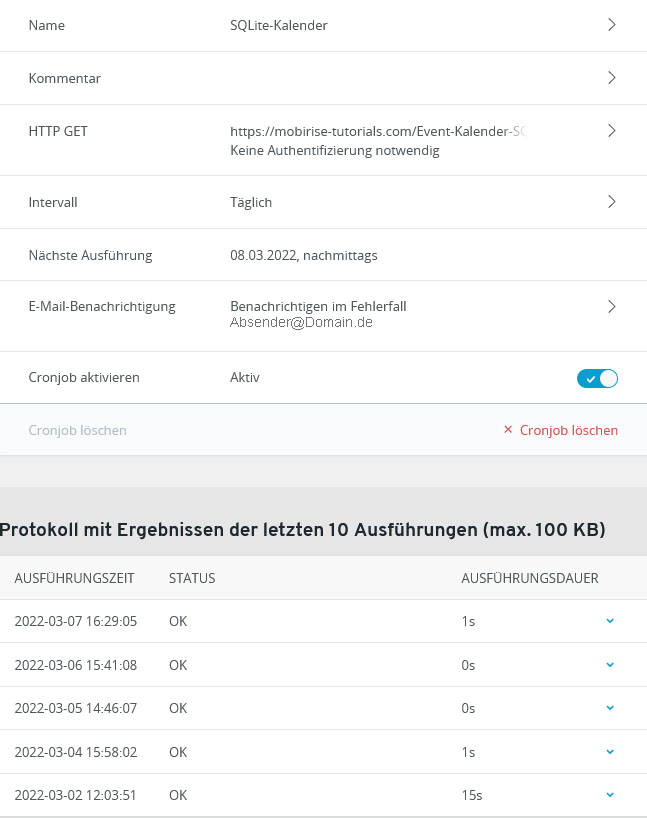Click the red Cronjob löschen link
Image resolution: width=647 pixels, height=818 pixels.
[x=568, y=430]
